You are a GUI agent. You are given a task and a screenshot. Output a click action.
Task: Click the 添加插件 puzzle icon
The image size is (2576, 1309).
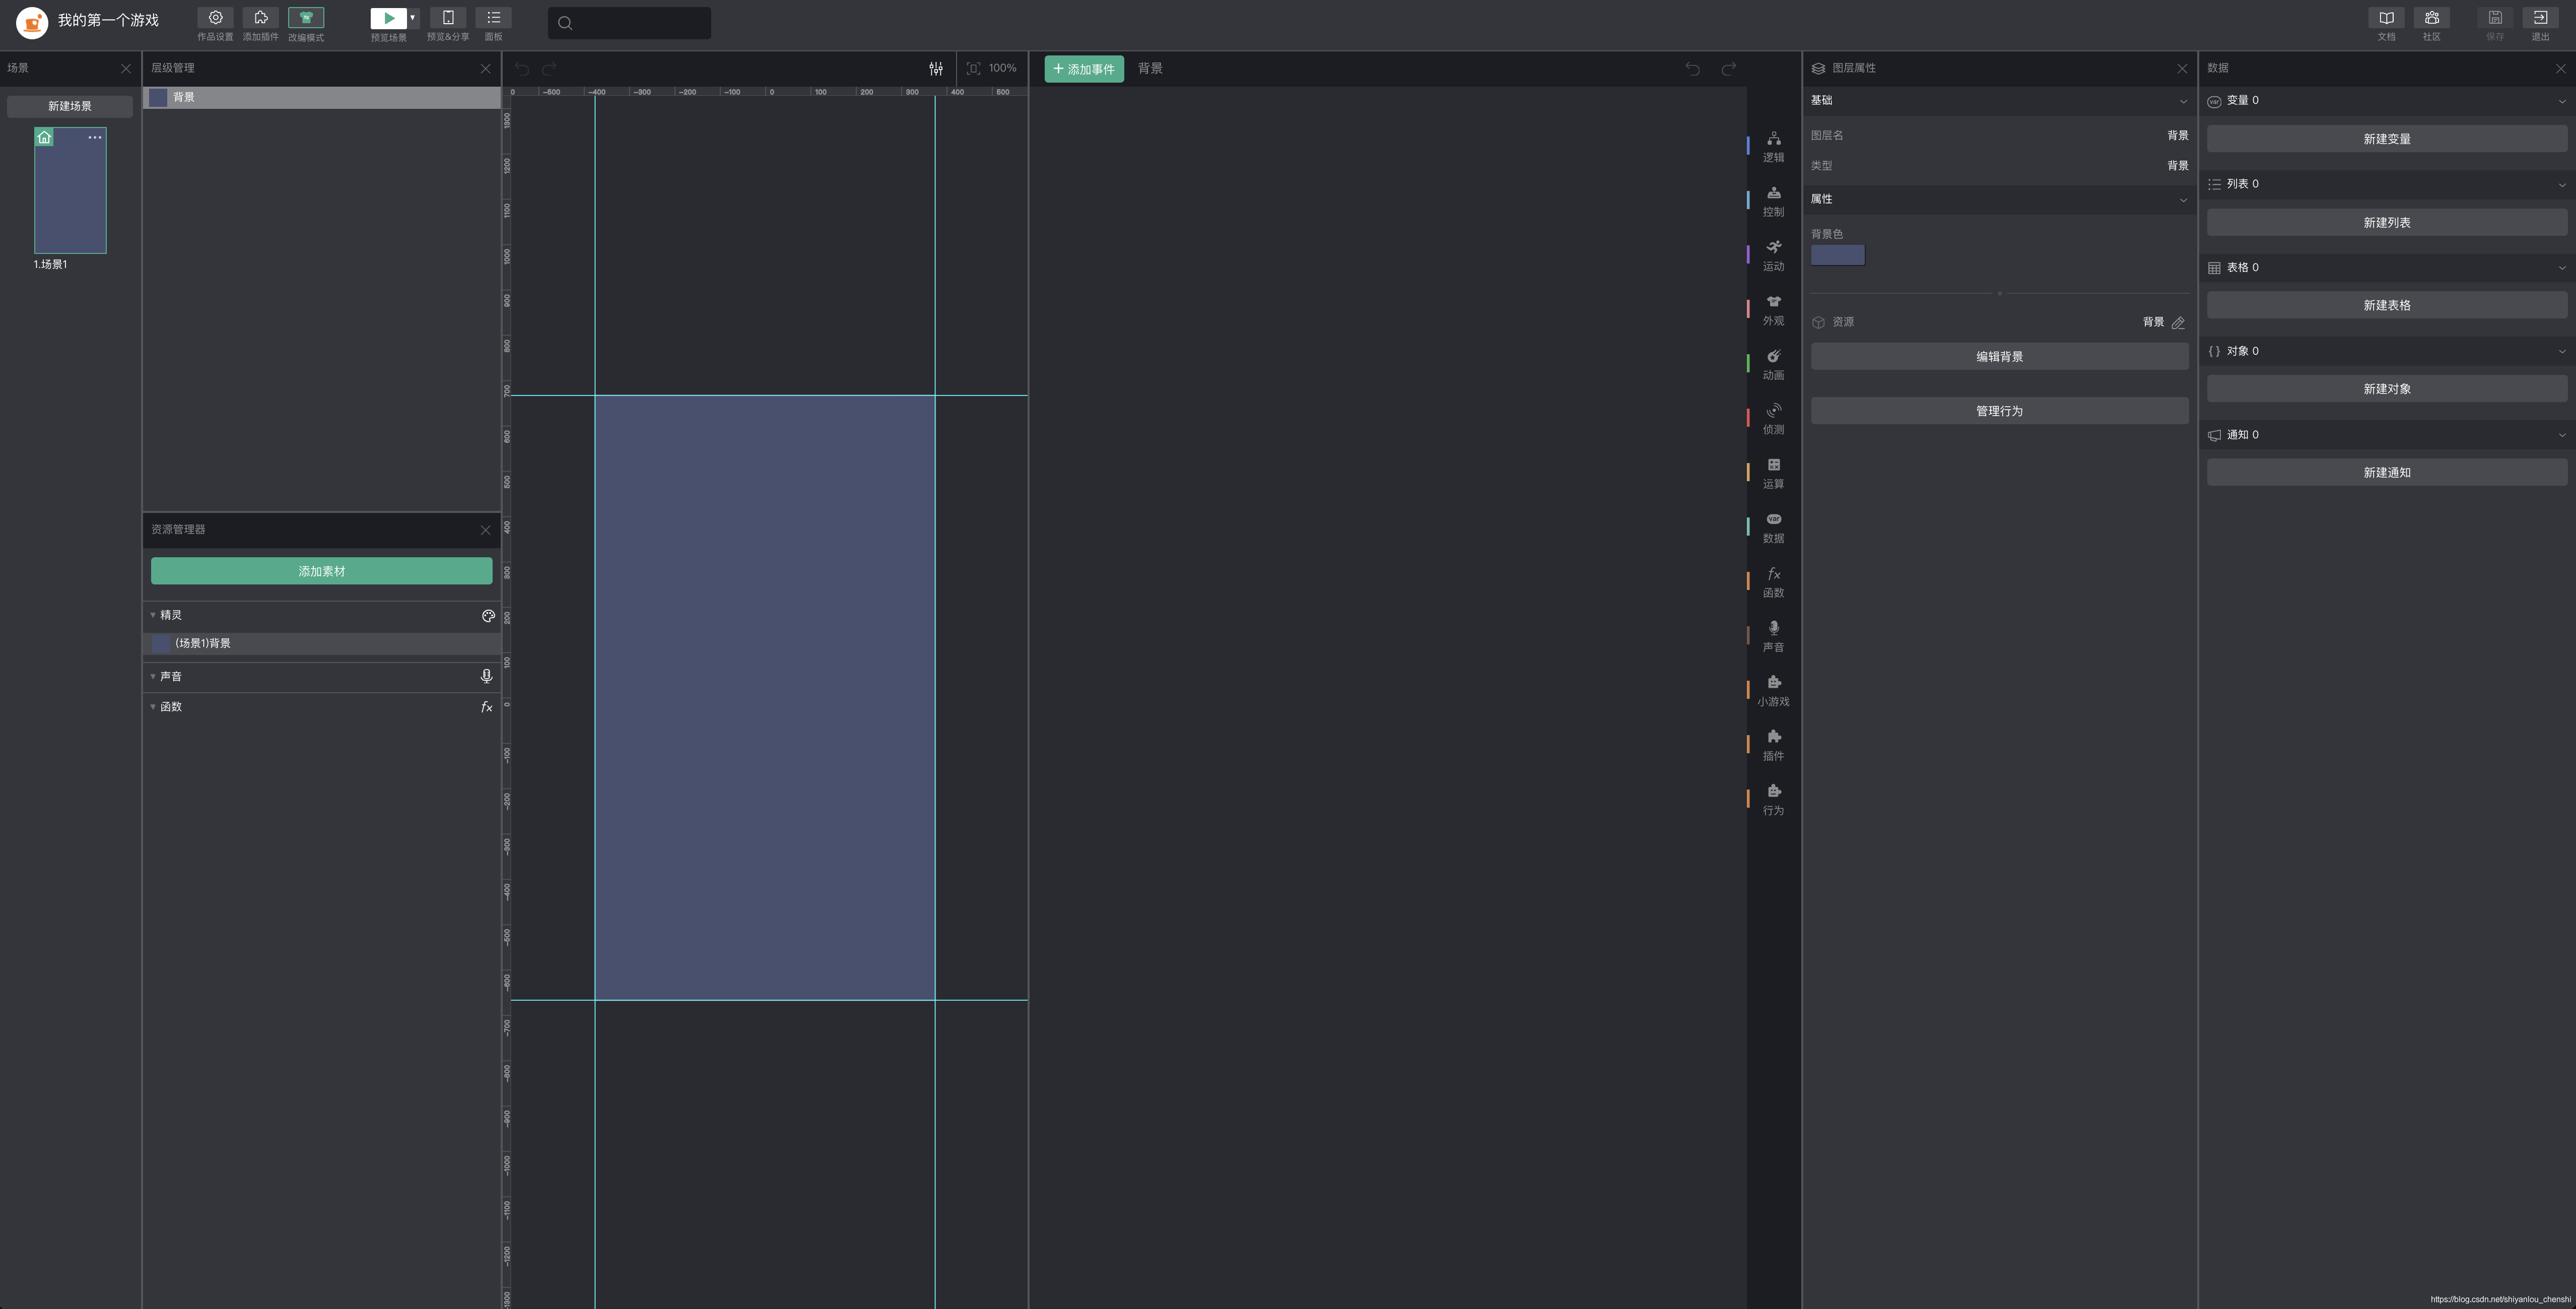260,18
